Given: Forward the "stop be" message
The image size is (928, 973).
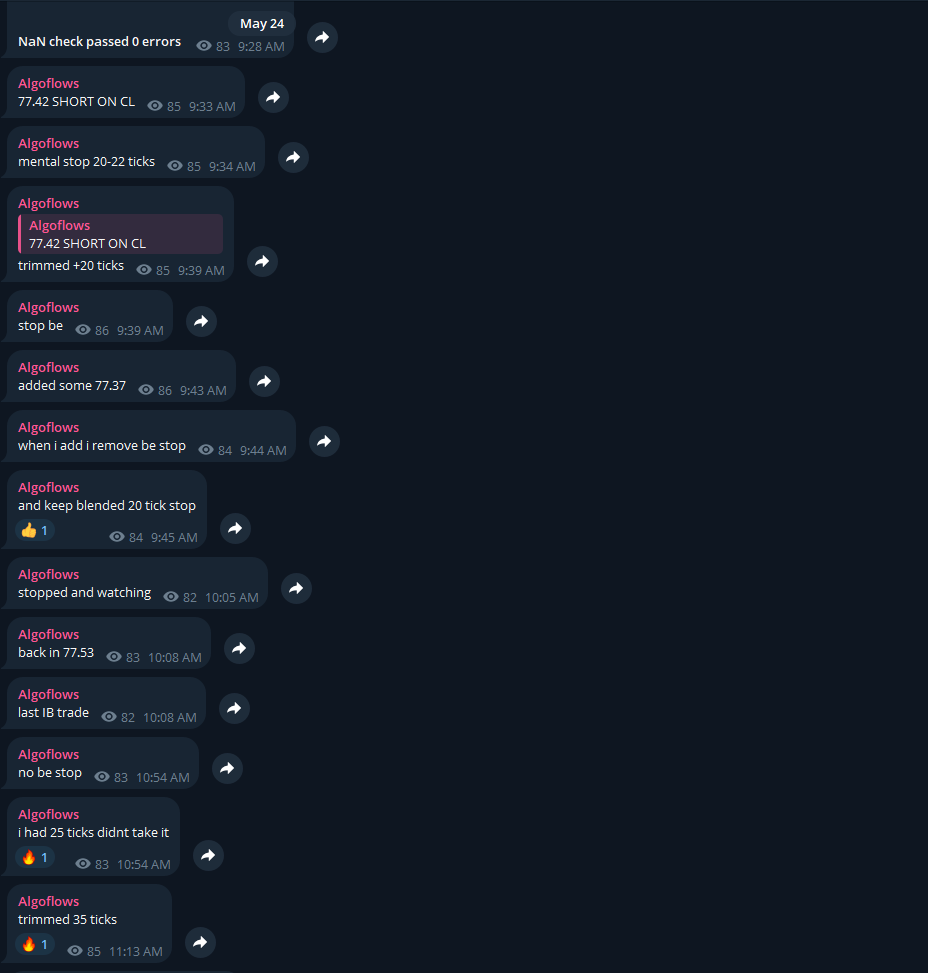Looking at the screenshot, I should [201, 321].
